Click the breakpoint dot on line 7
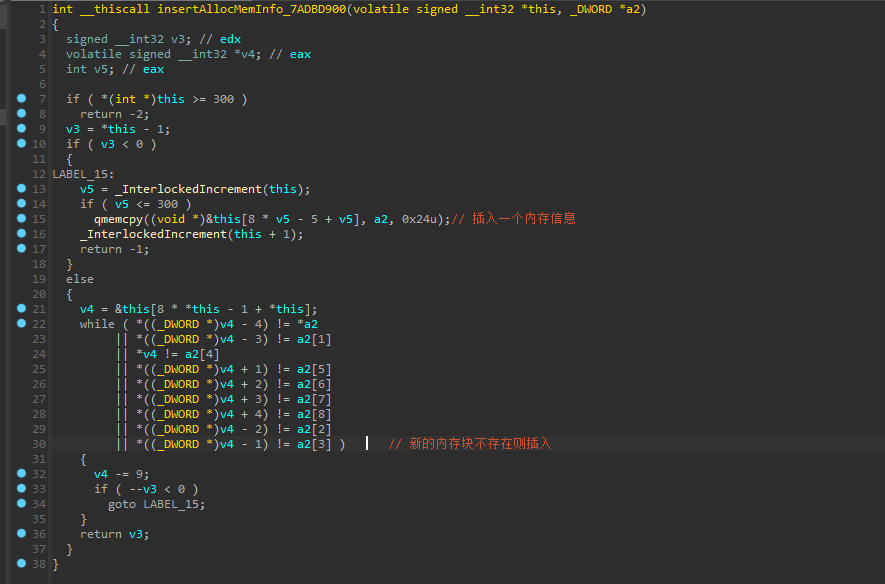Screen dimensions: 885x584 point(21,99)
